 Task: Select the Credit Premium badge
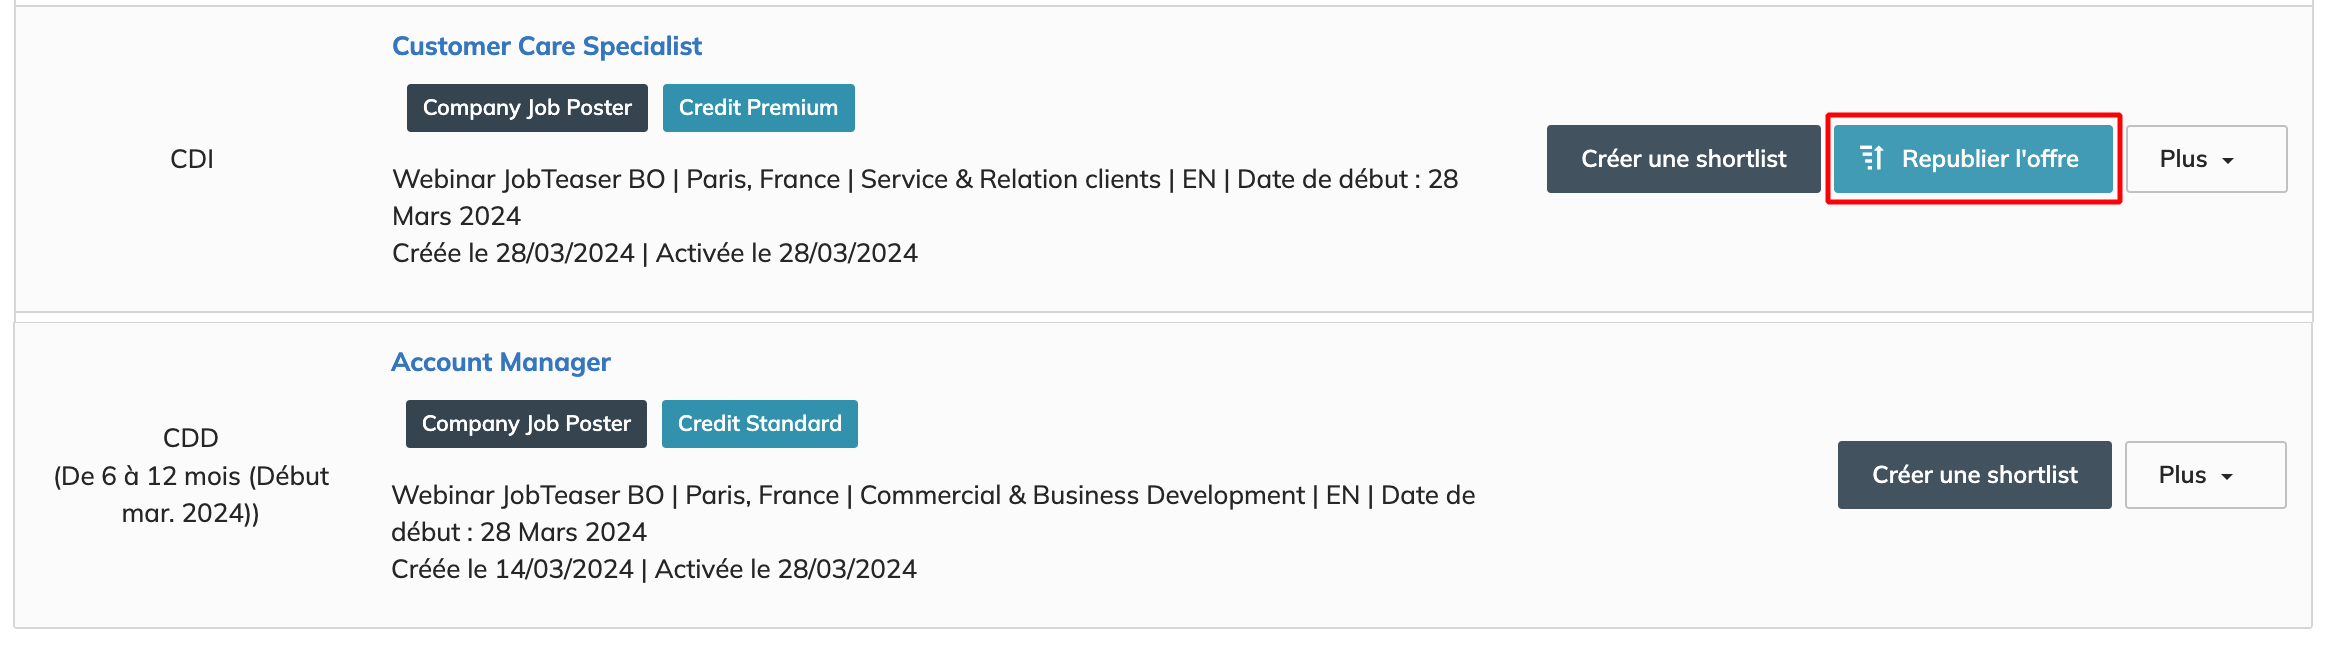tap(758, 108)
